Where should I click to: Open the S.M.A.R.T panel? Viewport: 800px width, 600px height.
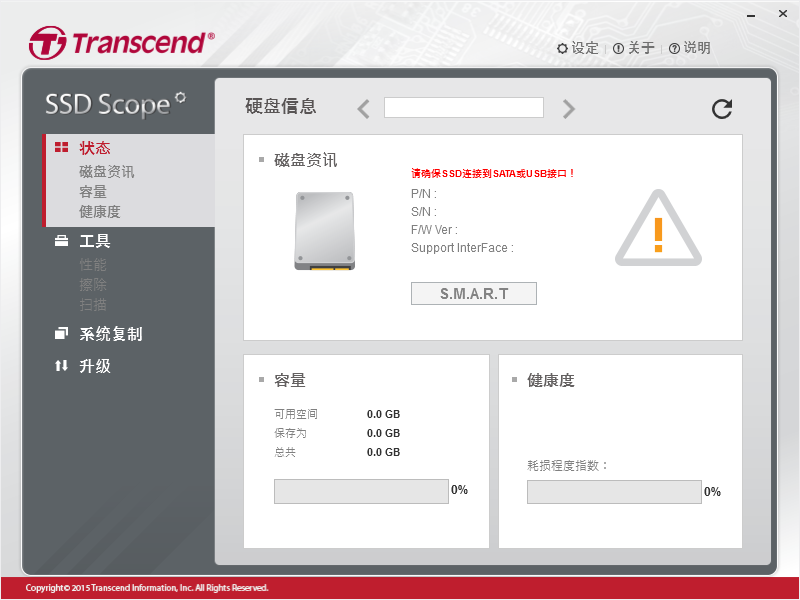click(473, 293)
